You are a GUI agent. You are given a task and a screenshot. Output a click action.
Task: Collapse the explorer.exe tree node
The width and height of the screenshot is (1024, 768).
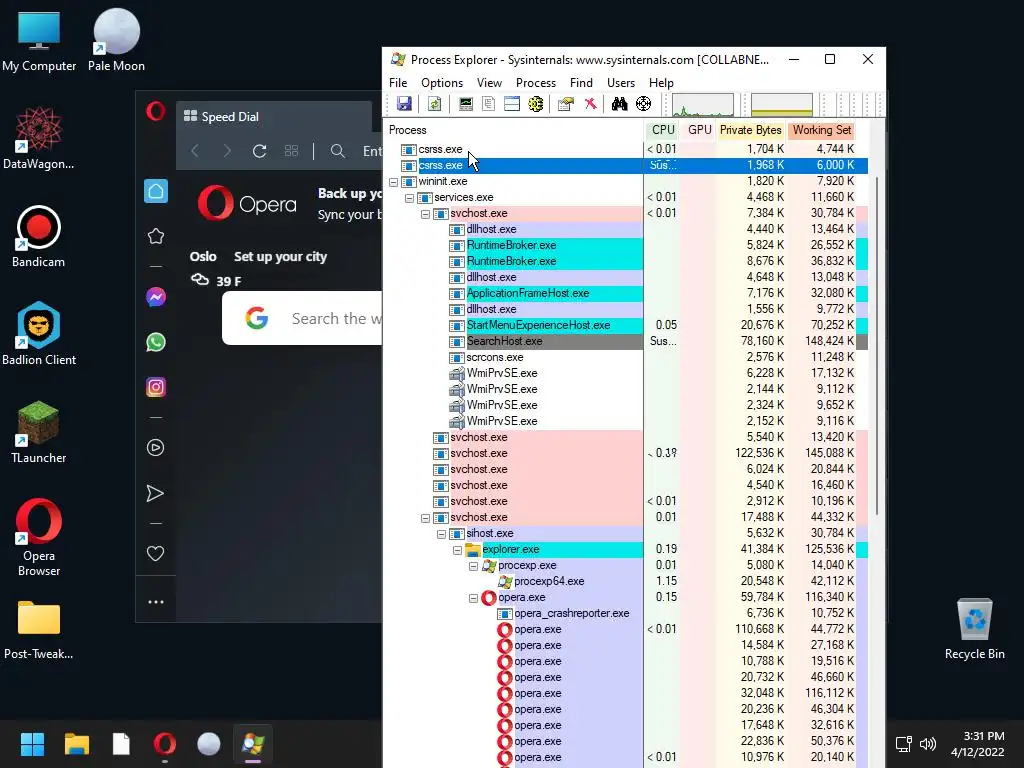tap(457, 550)
